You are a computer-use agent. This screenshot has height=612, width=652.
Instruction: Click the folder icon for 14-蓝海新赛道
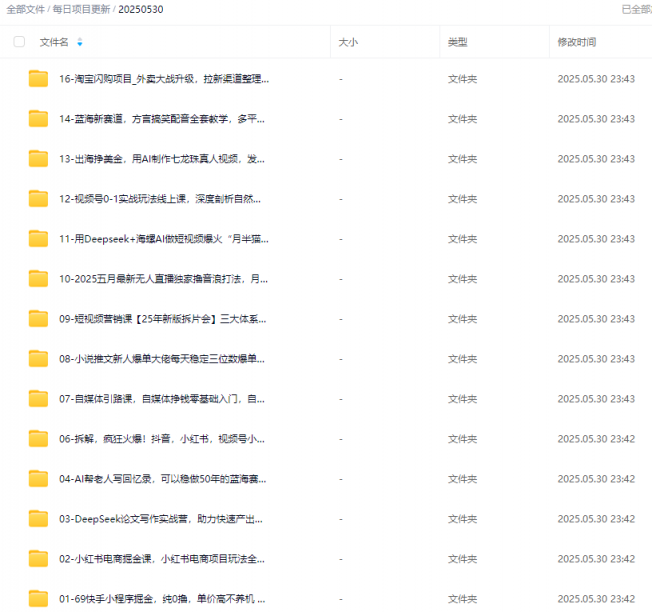pyautogui.click(x=38, y=119)
